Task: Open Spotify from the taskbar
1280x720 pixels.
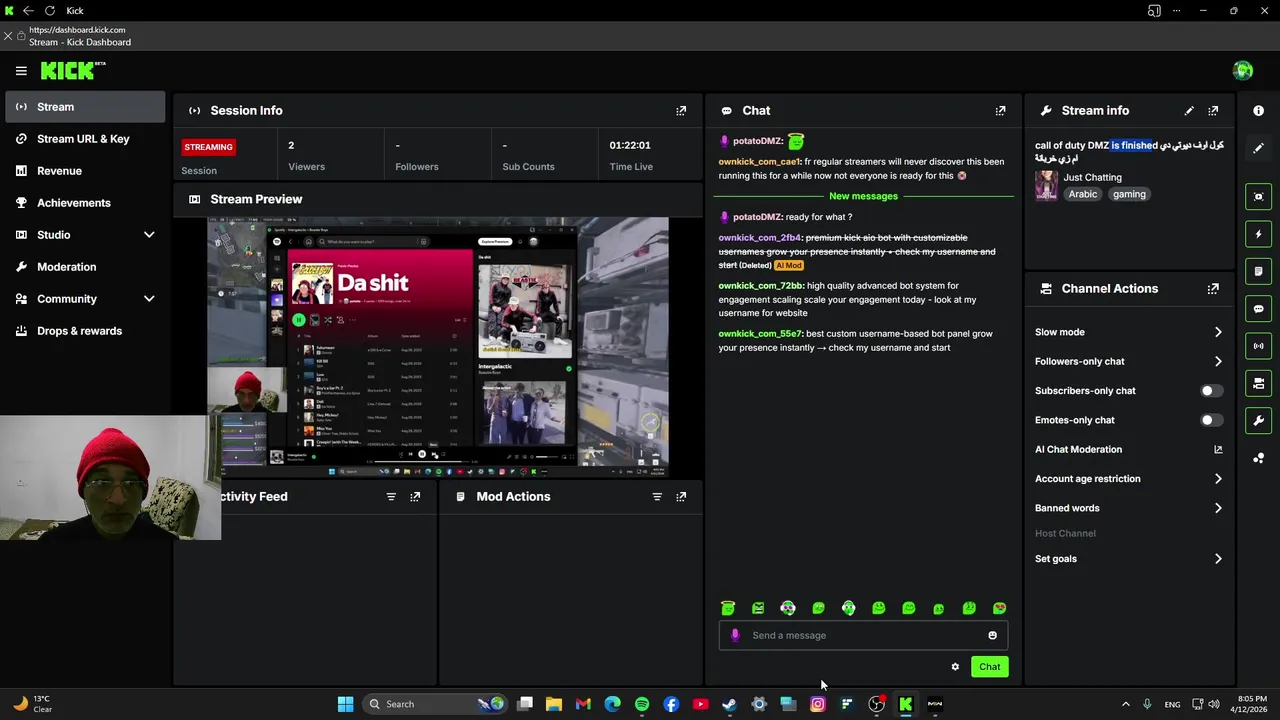Action: pos(642,704)
